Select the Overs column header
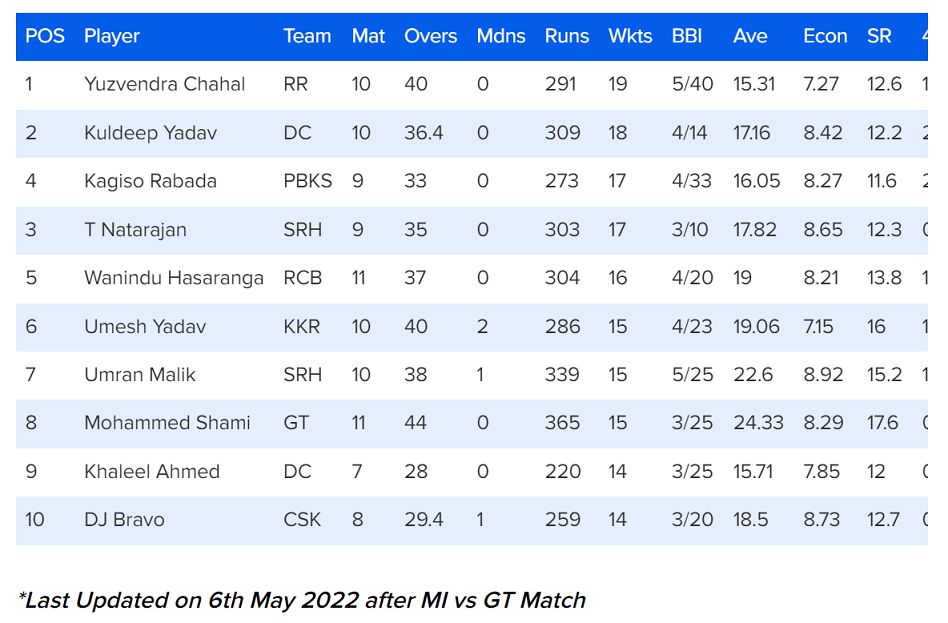The width and height of the screenshot is (948, 623). tap(430, 36)
